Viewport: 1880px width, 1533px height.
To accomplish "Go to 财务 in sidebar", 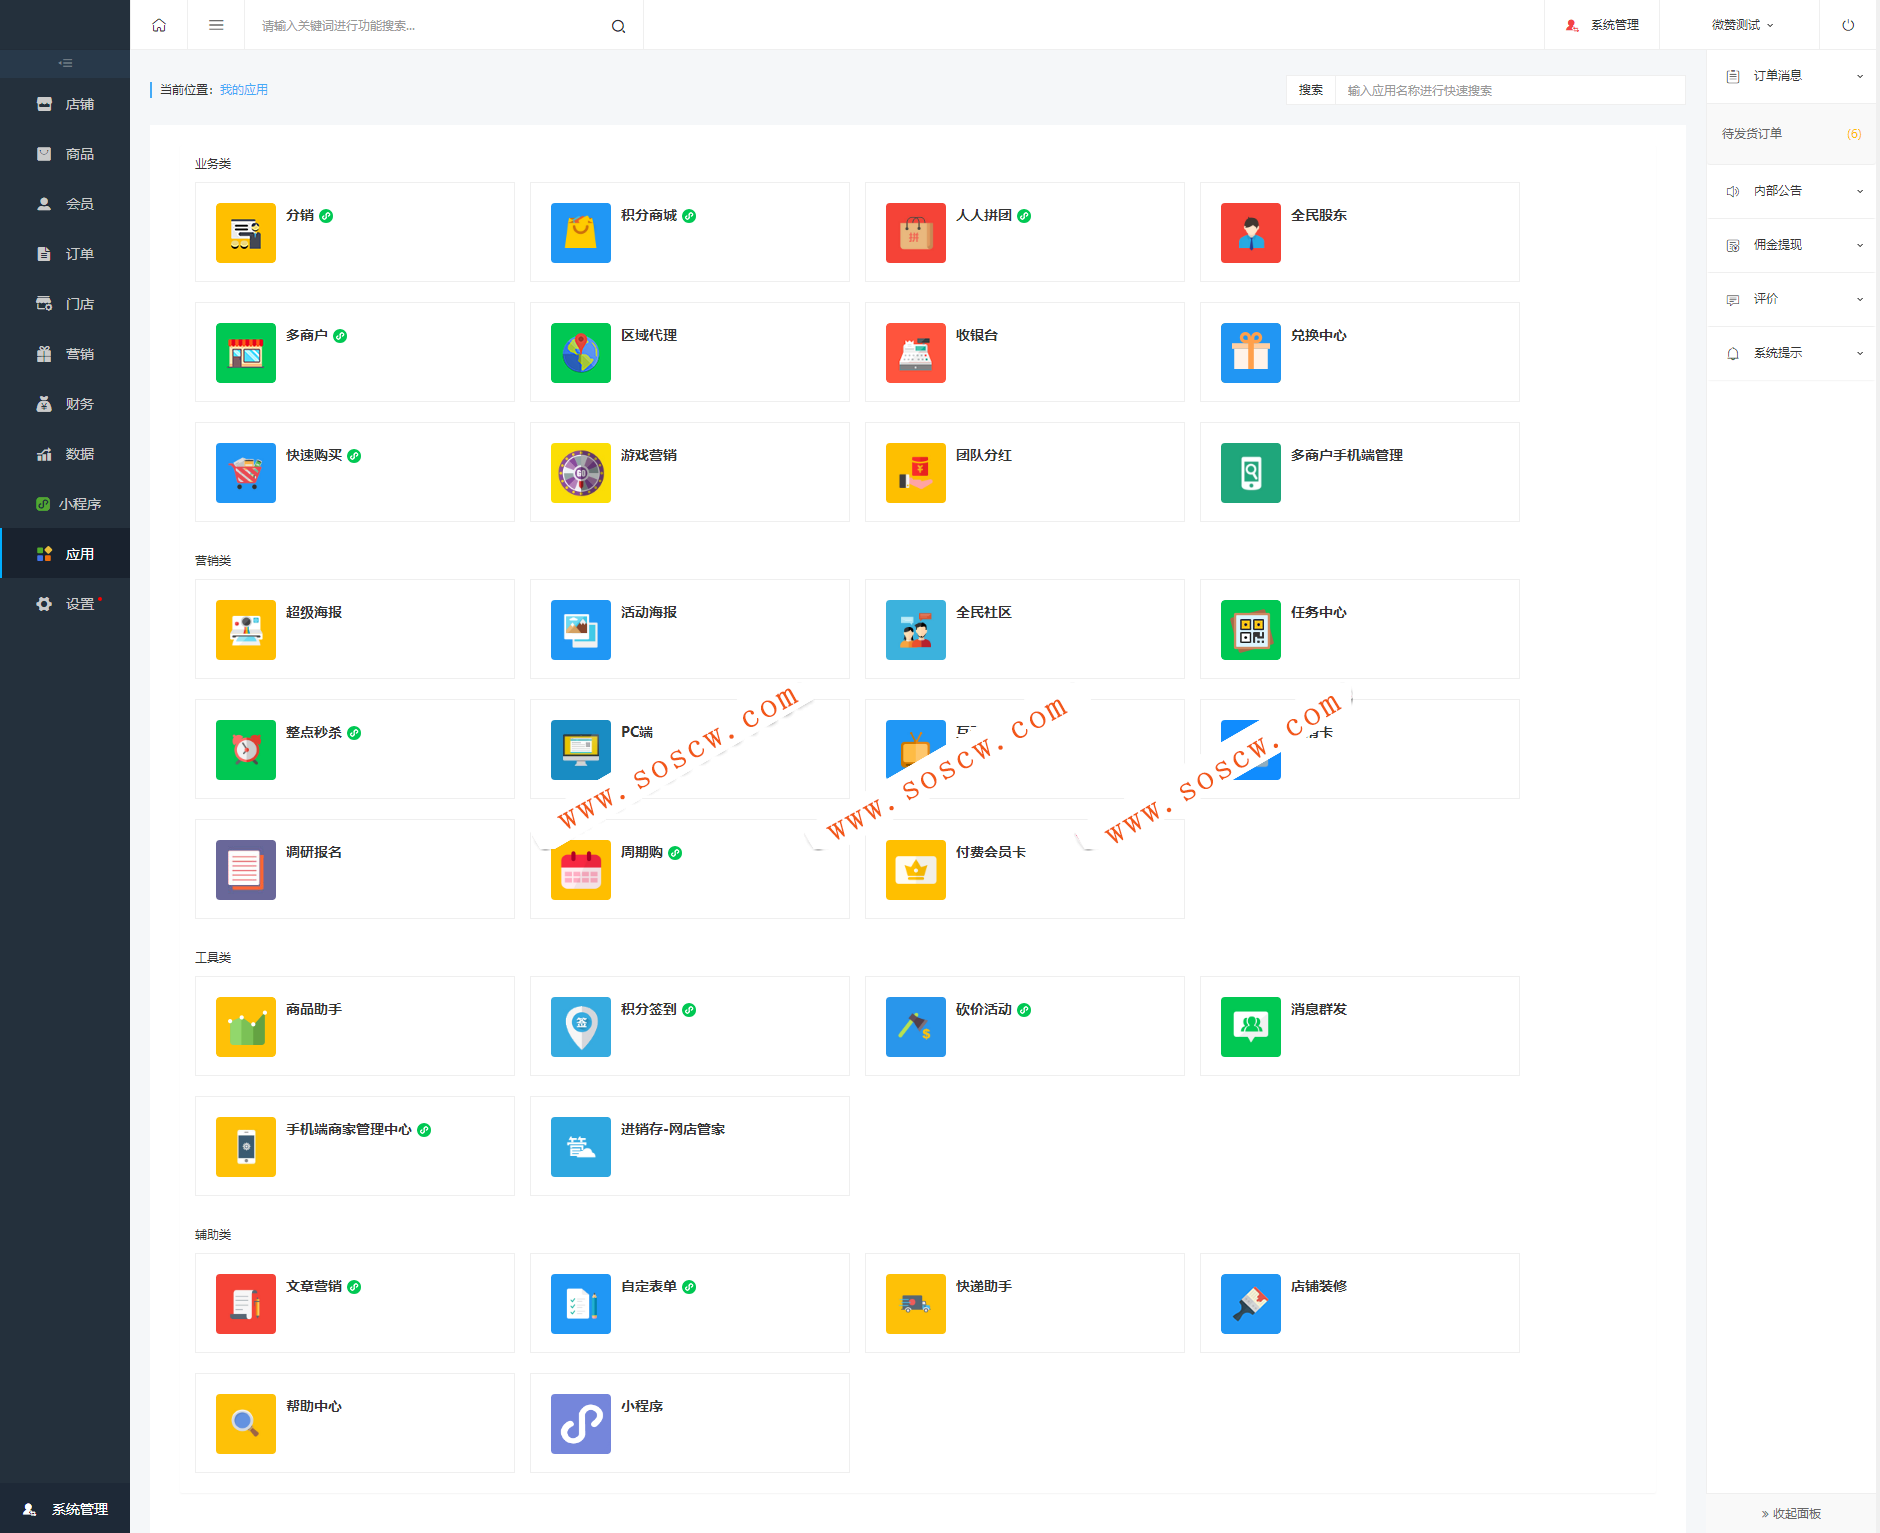I will [65, 404].
